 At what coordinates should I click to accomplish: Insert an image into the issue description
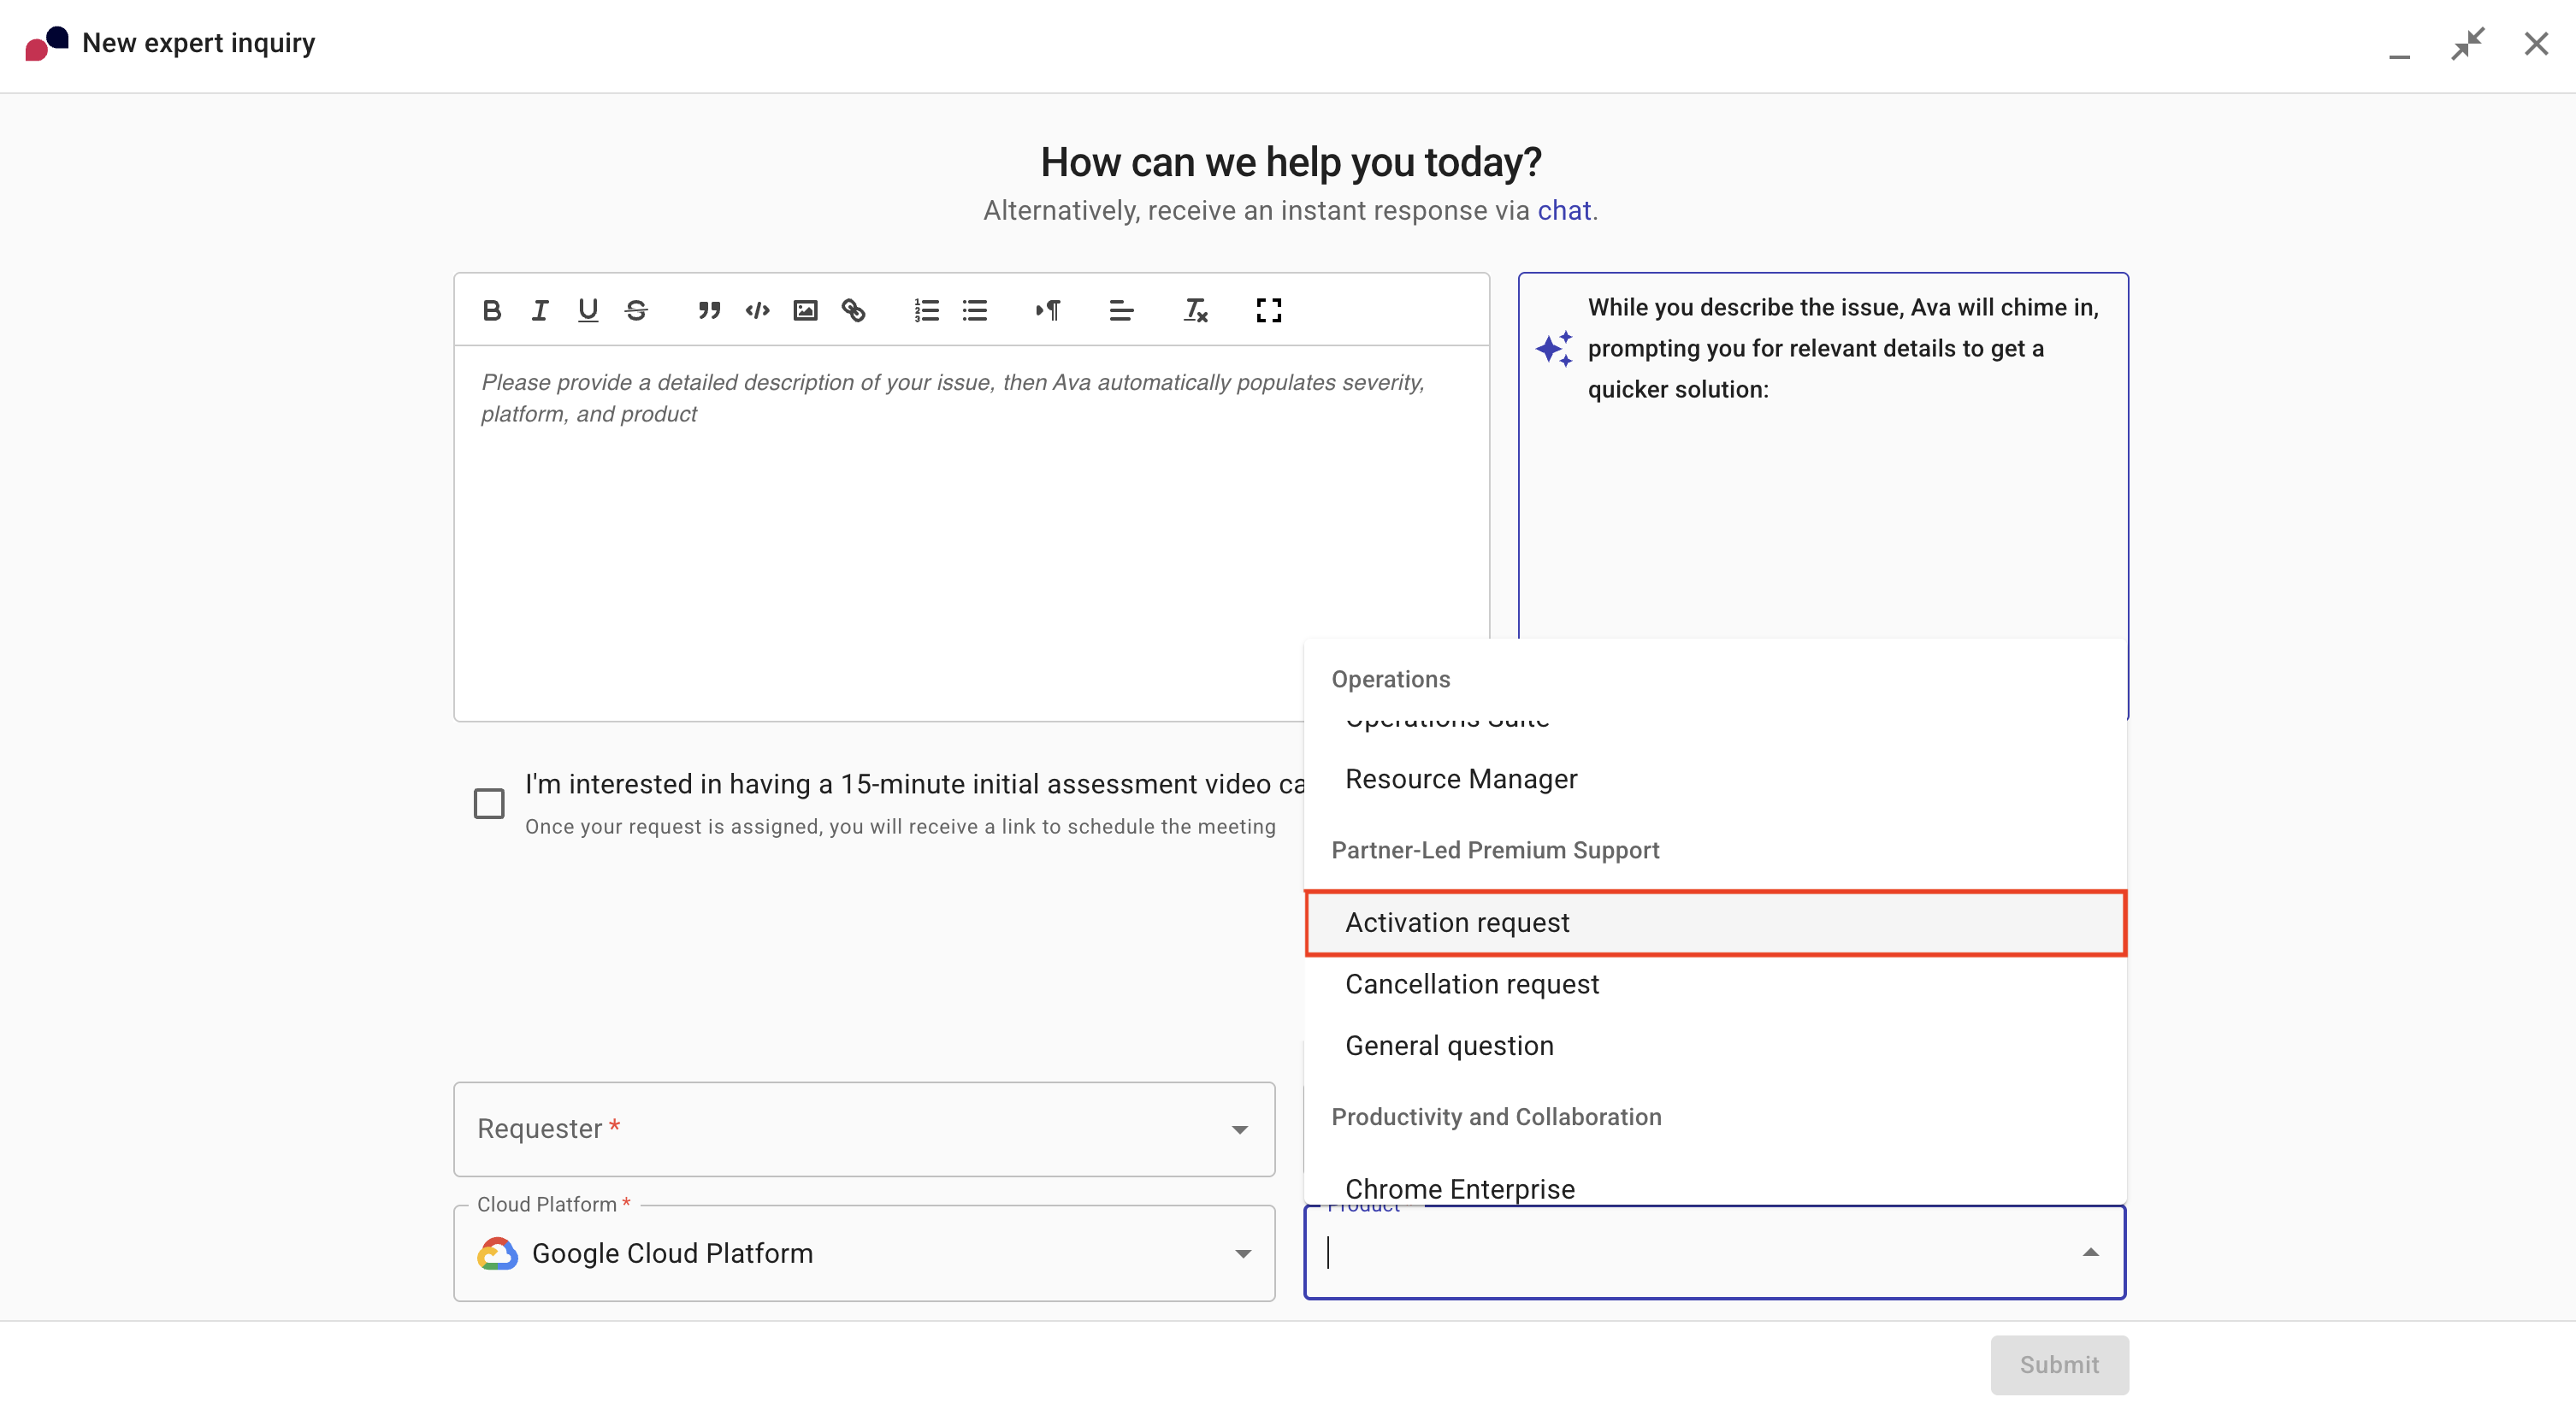(x=805, y=310)
